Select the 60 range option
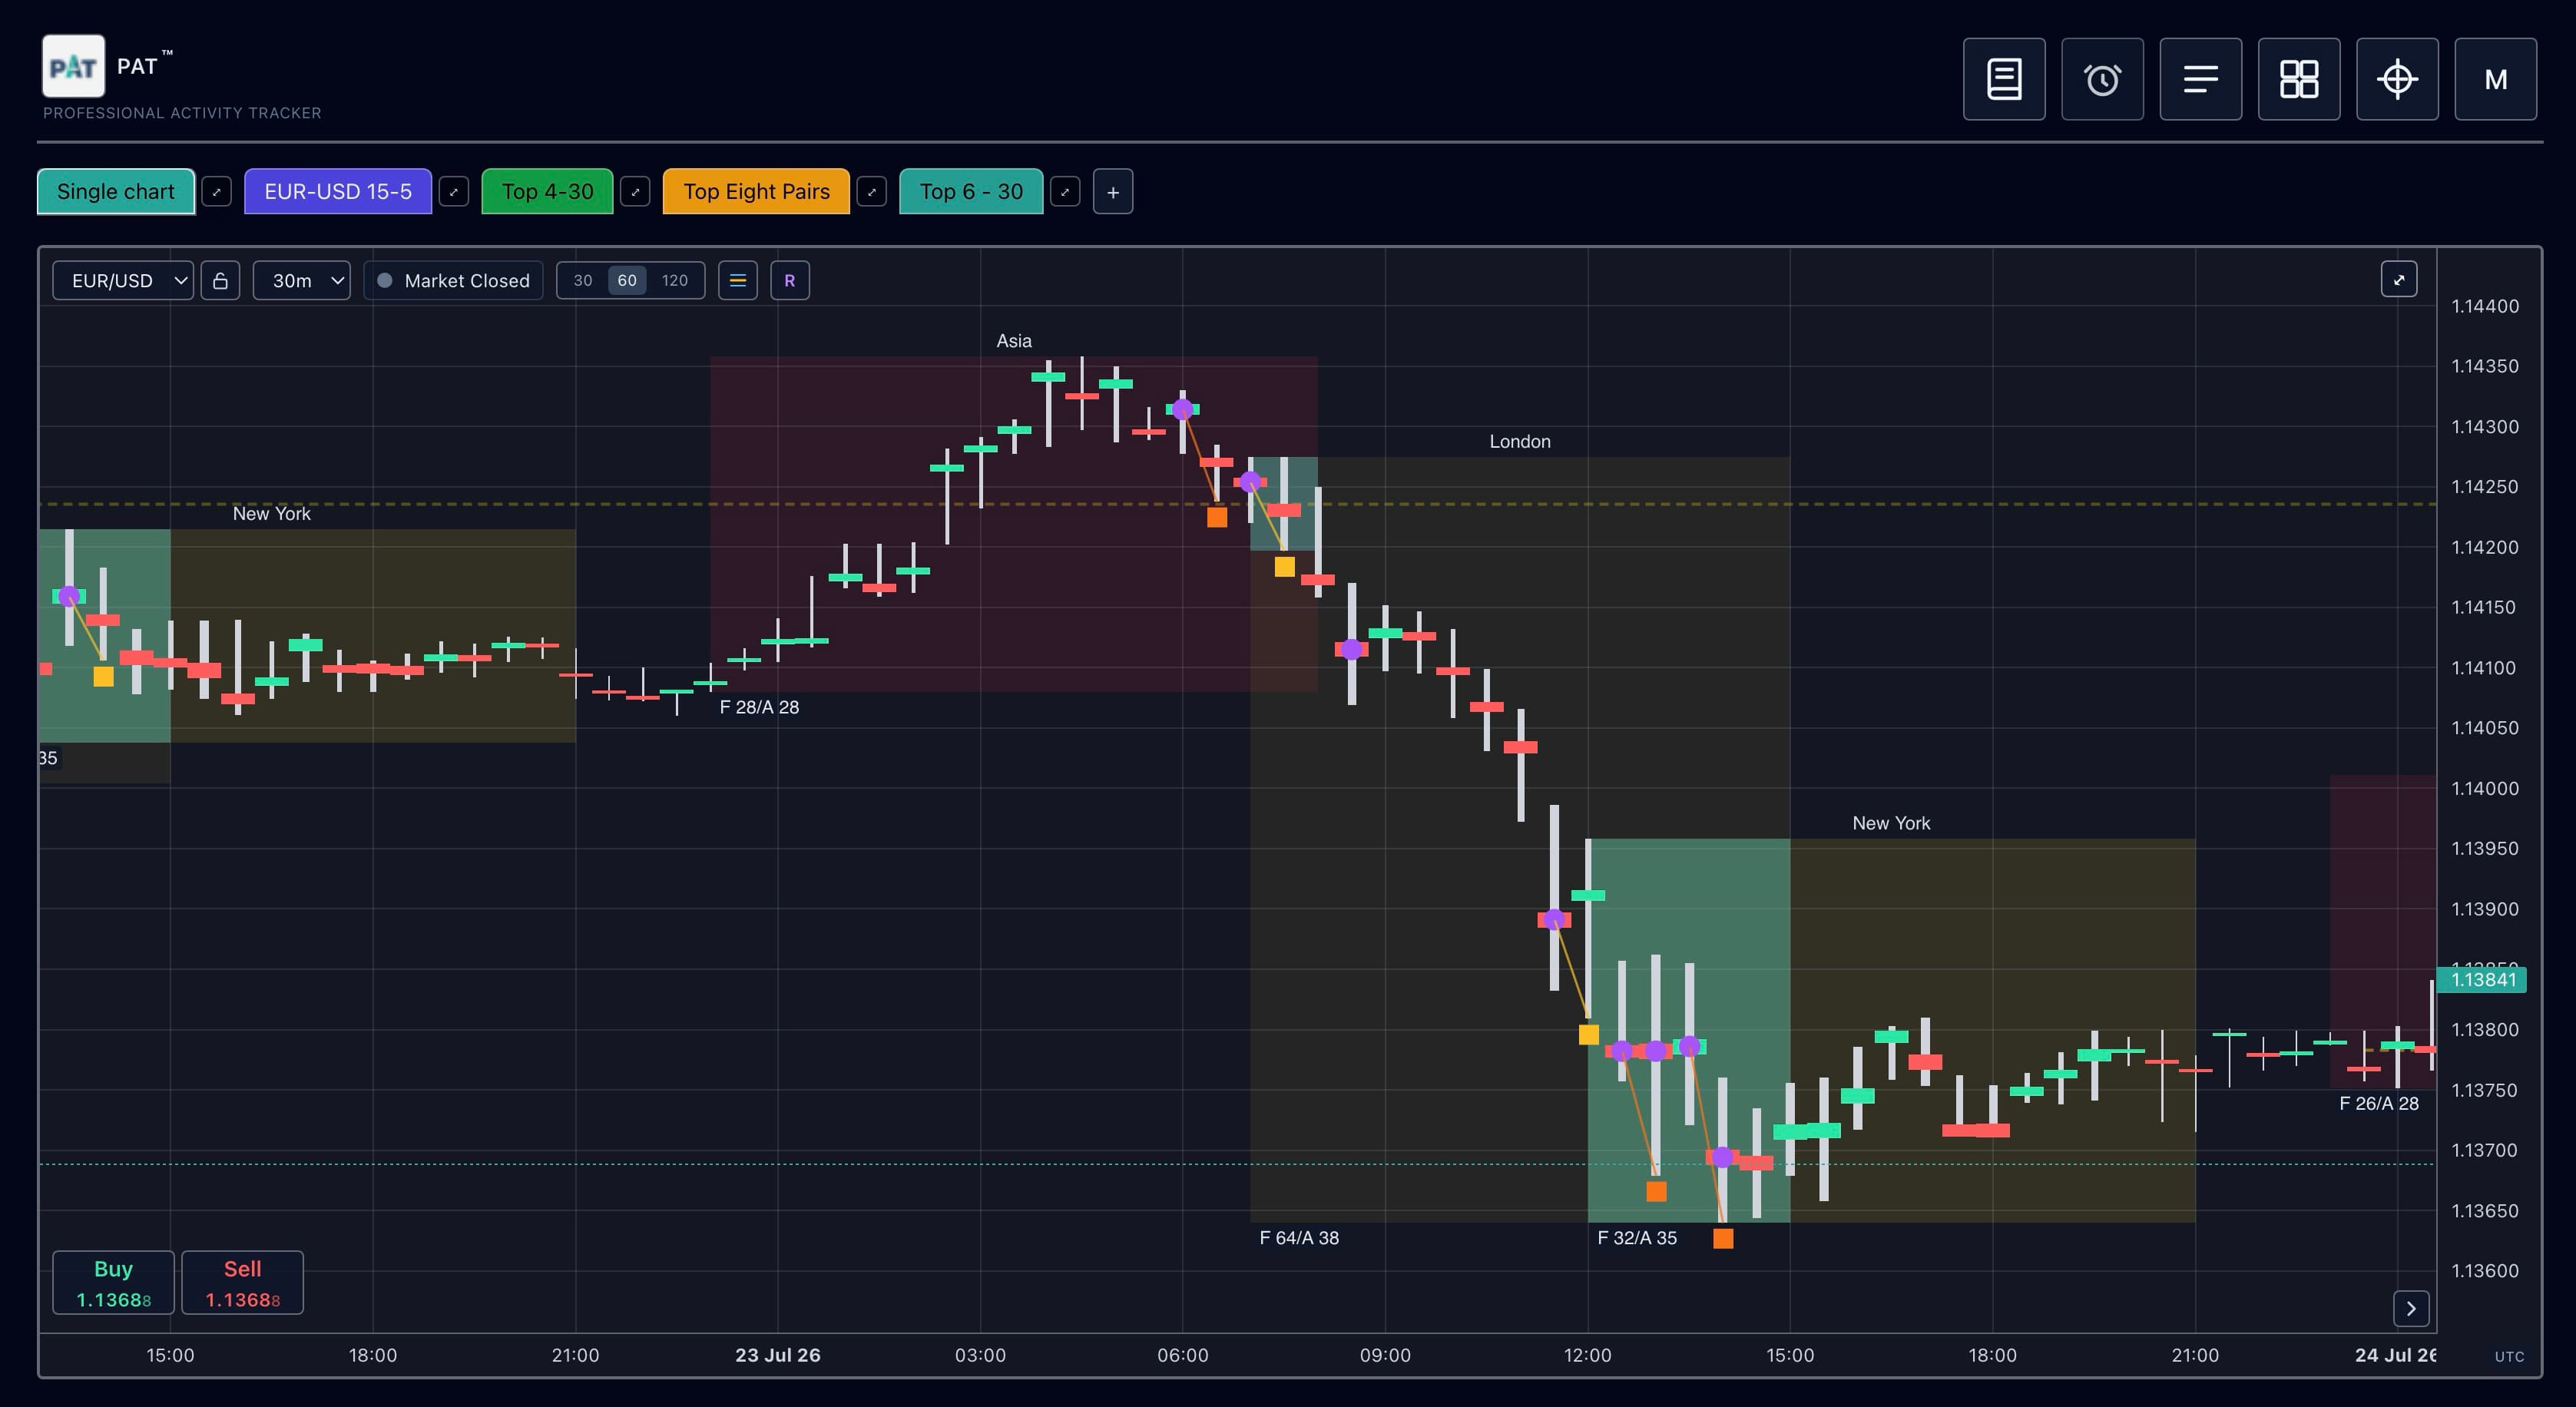The image size is (2576, 1407). (x=627, y=281)
